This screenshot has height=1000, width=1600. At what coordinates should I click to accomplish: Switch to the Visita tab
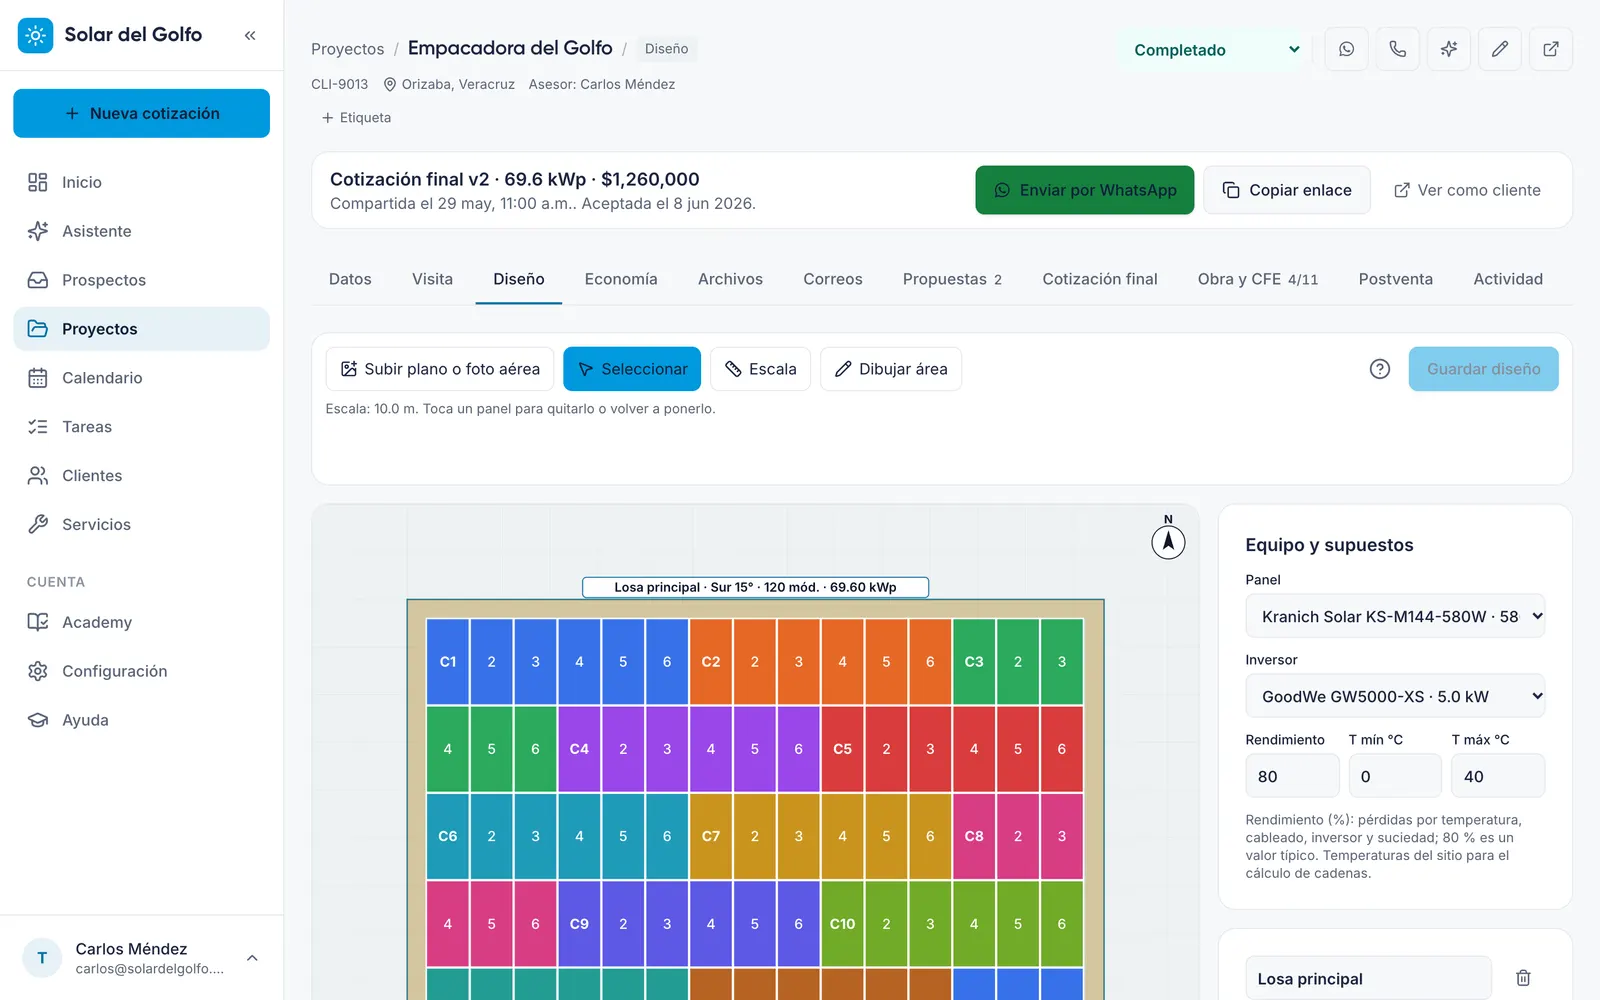[432, 279]
